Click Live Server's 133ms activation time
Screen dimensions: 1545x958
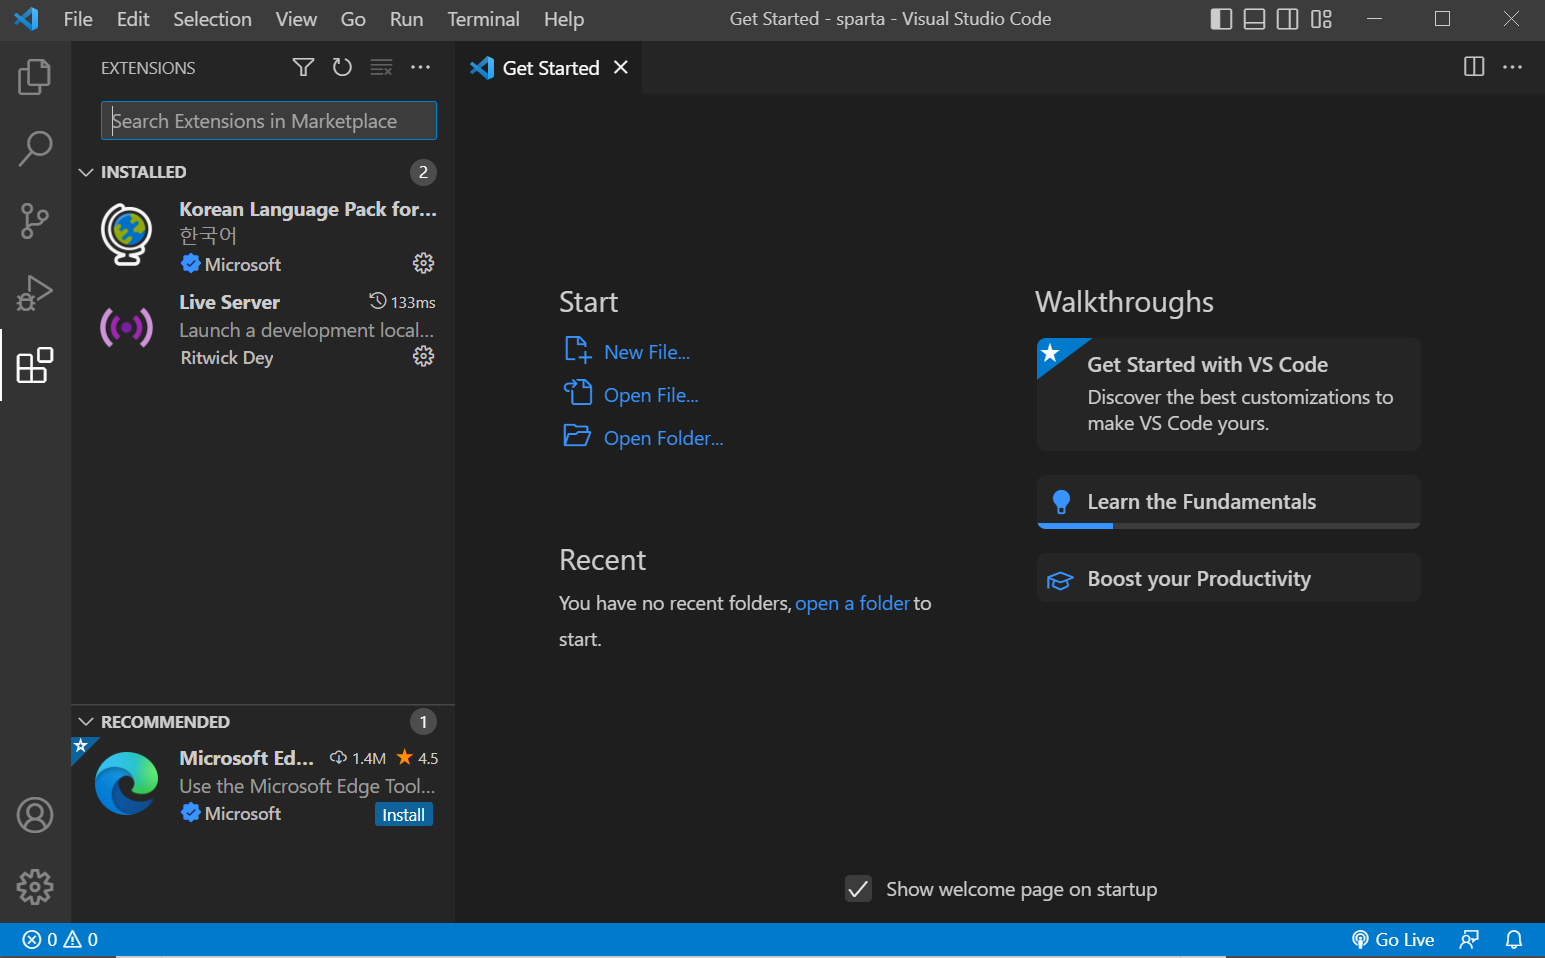pyautogui.click(x=402, y=302)
